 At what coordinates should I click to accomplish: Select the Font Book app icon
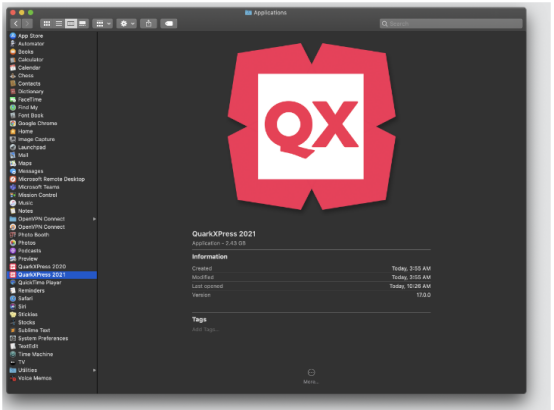coord(13,115)
